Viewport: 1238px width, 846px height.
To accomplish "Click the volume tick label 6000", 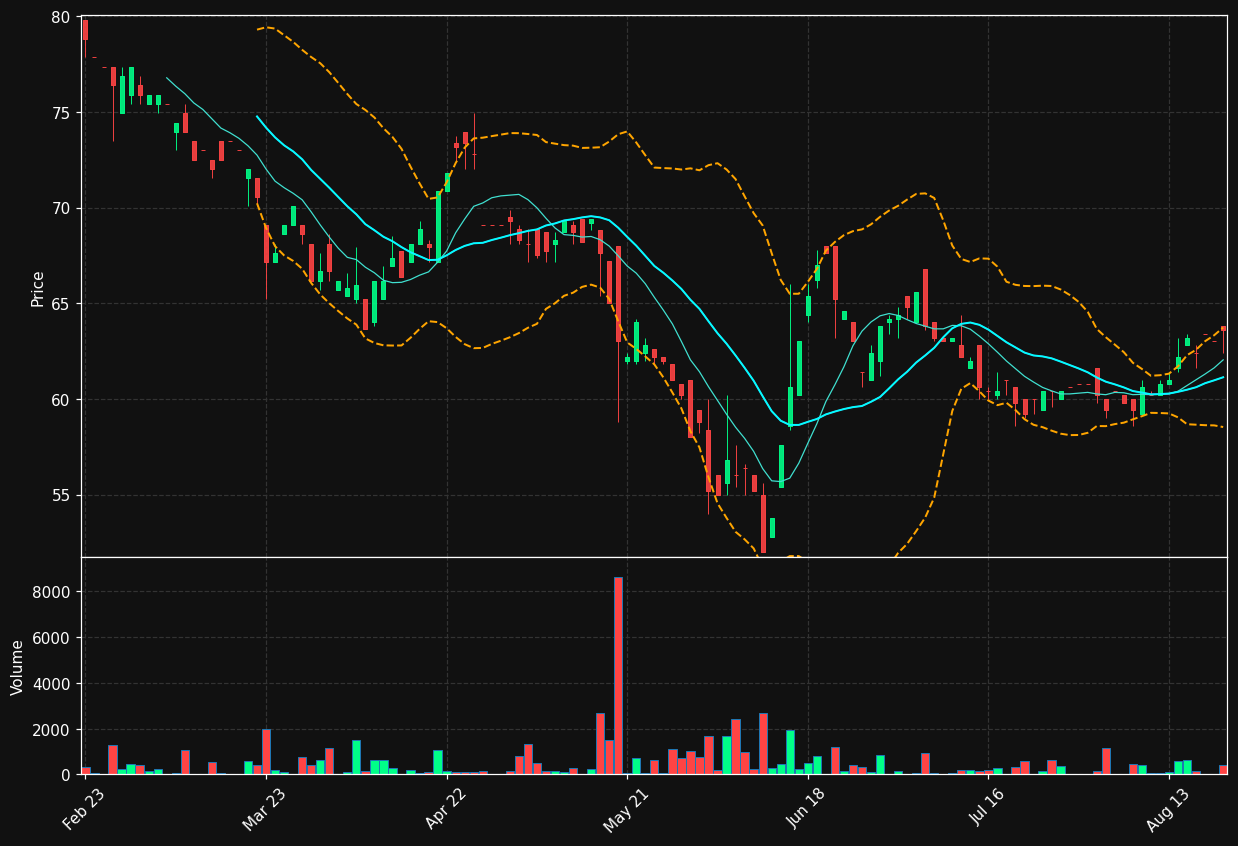I will pyautogui.click(x=53, y=638).
